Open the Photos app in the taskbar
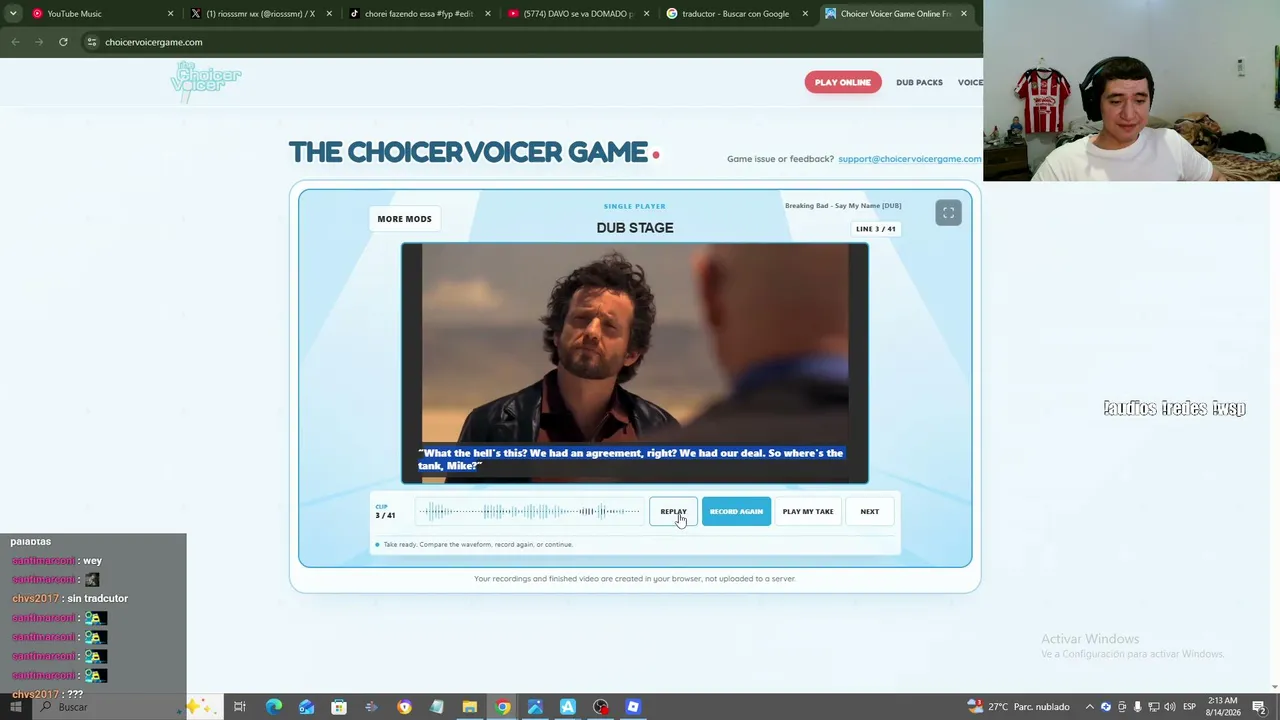 click(x=535, y=707)
